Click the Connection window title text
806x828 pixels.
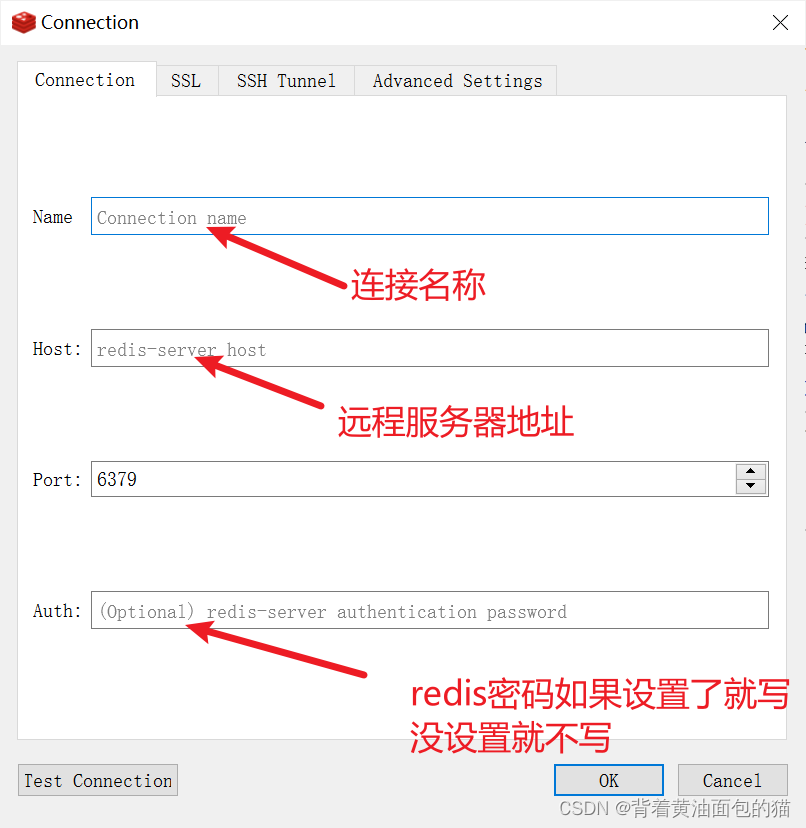pyautogui.click(x=90, y=23)
